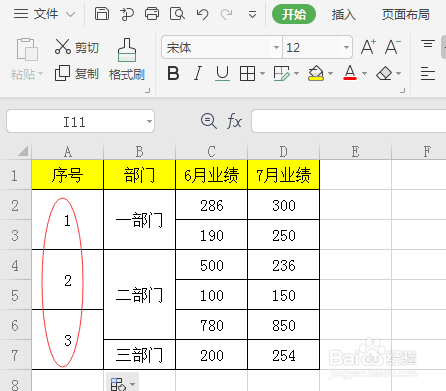
Task: Click cell with value 254
Action: [284, 355]
